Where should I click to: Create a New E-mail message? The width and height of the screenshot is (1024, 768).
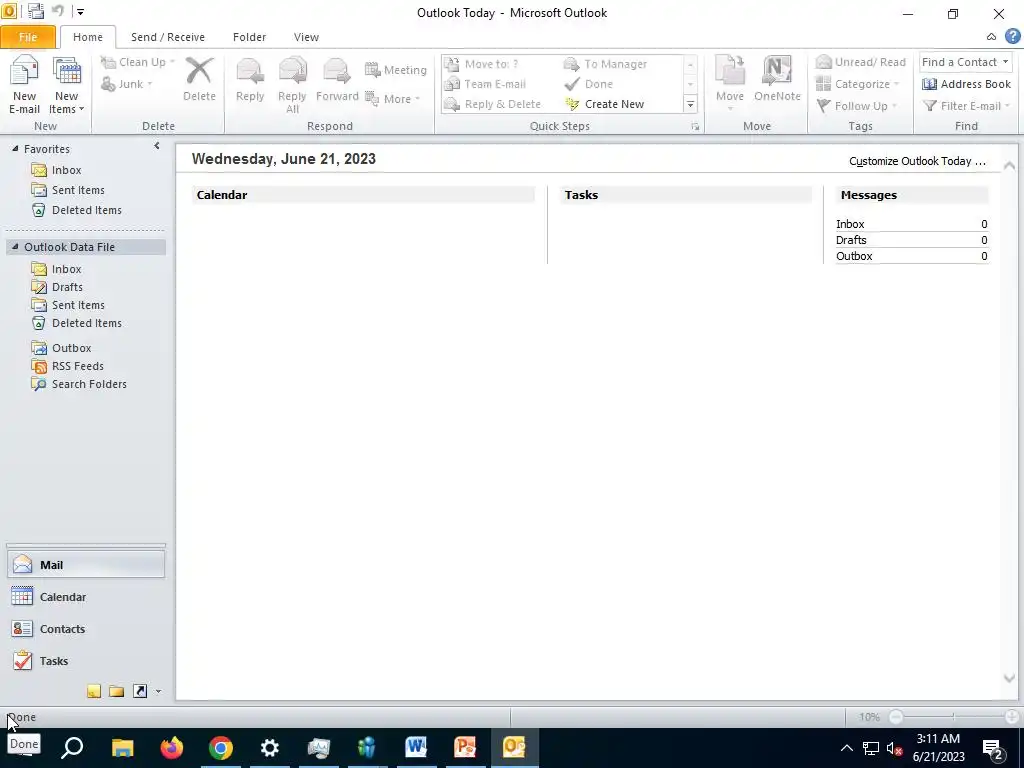(x=24, y=85)
